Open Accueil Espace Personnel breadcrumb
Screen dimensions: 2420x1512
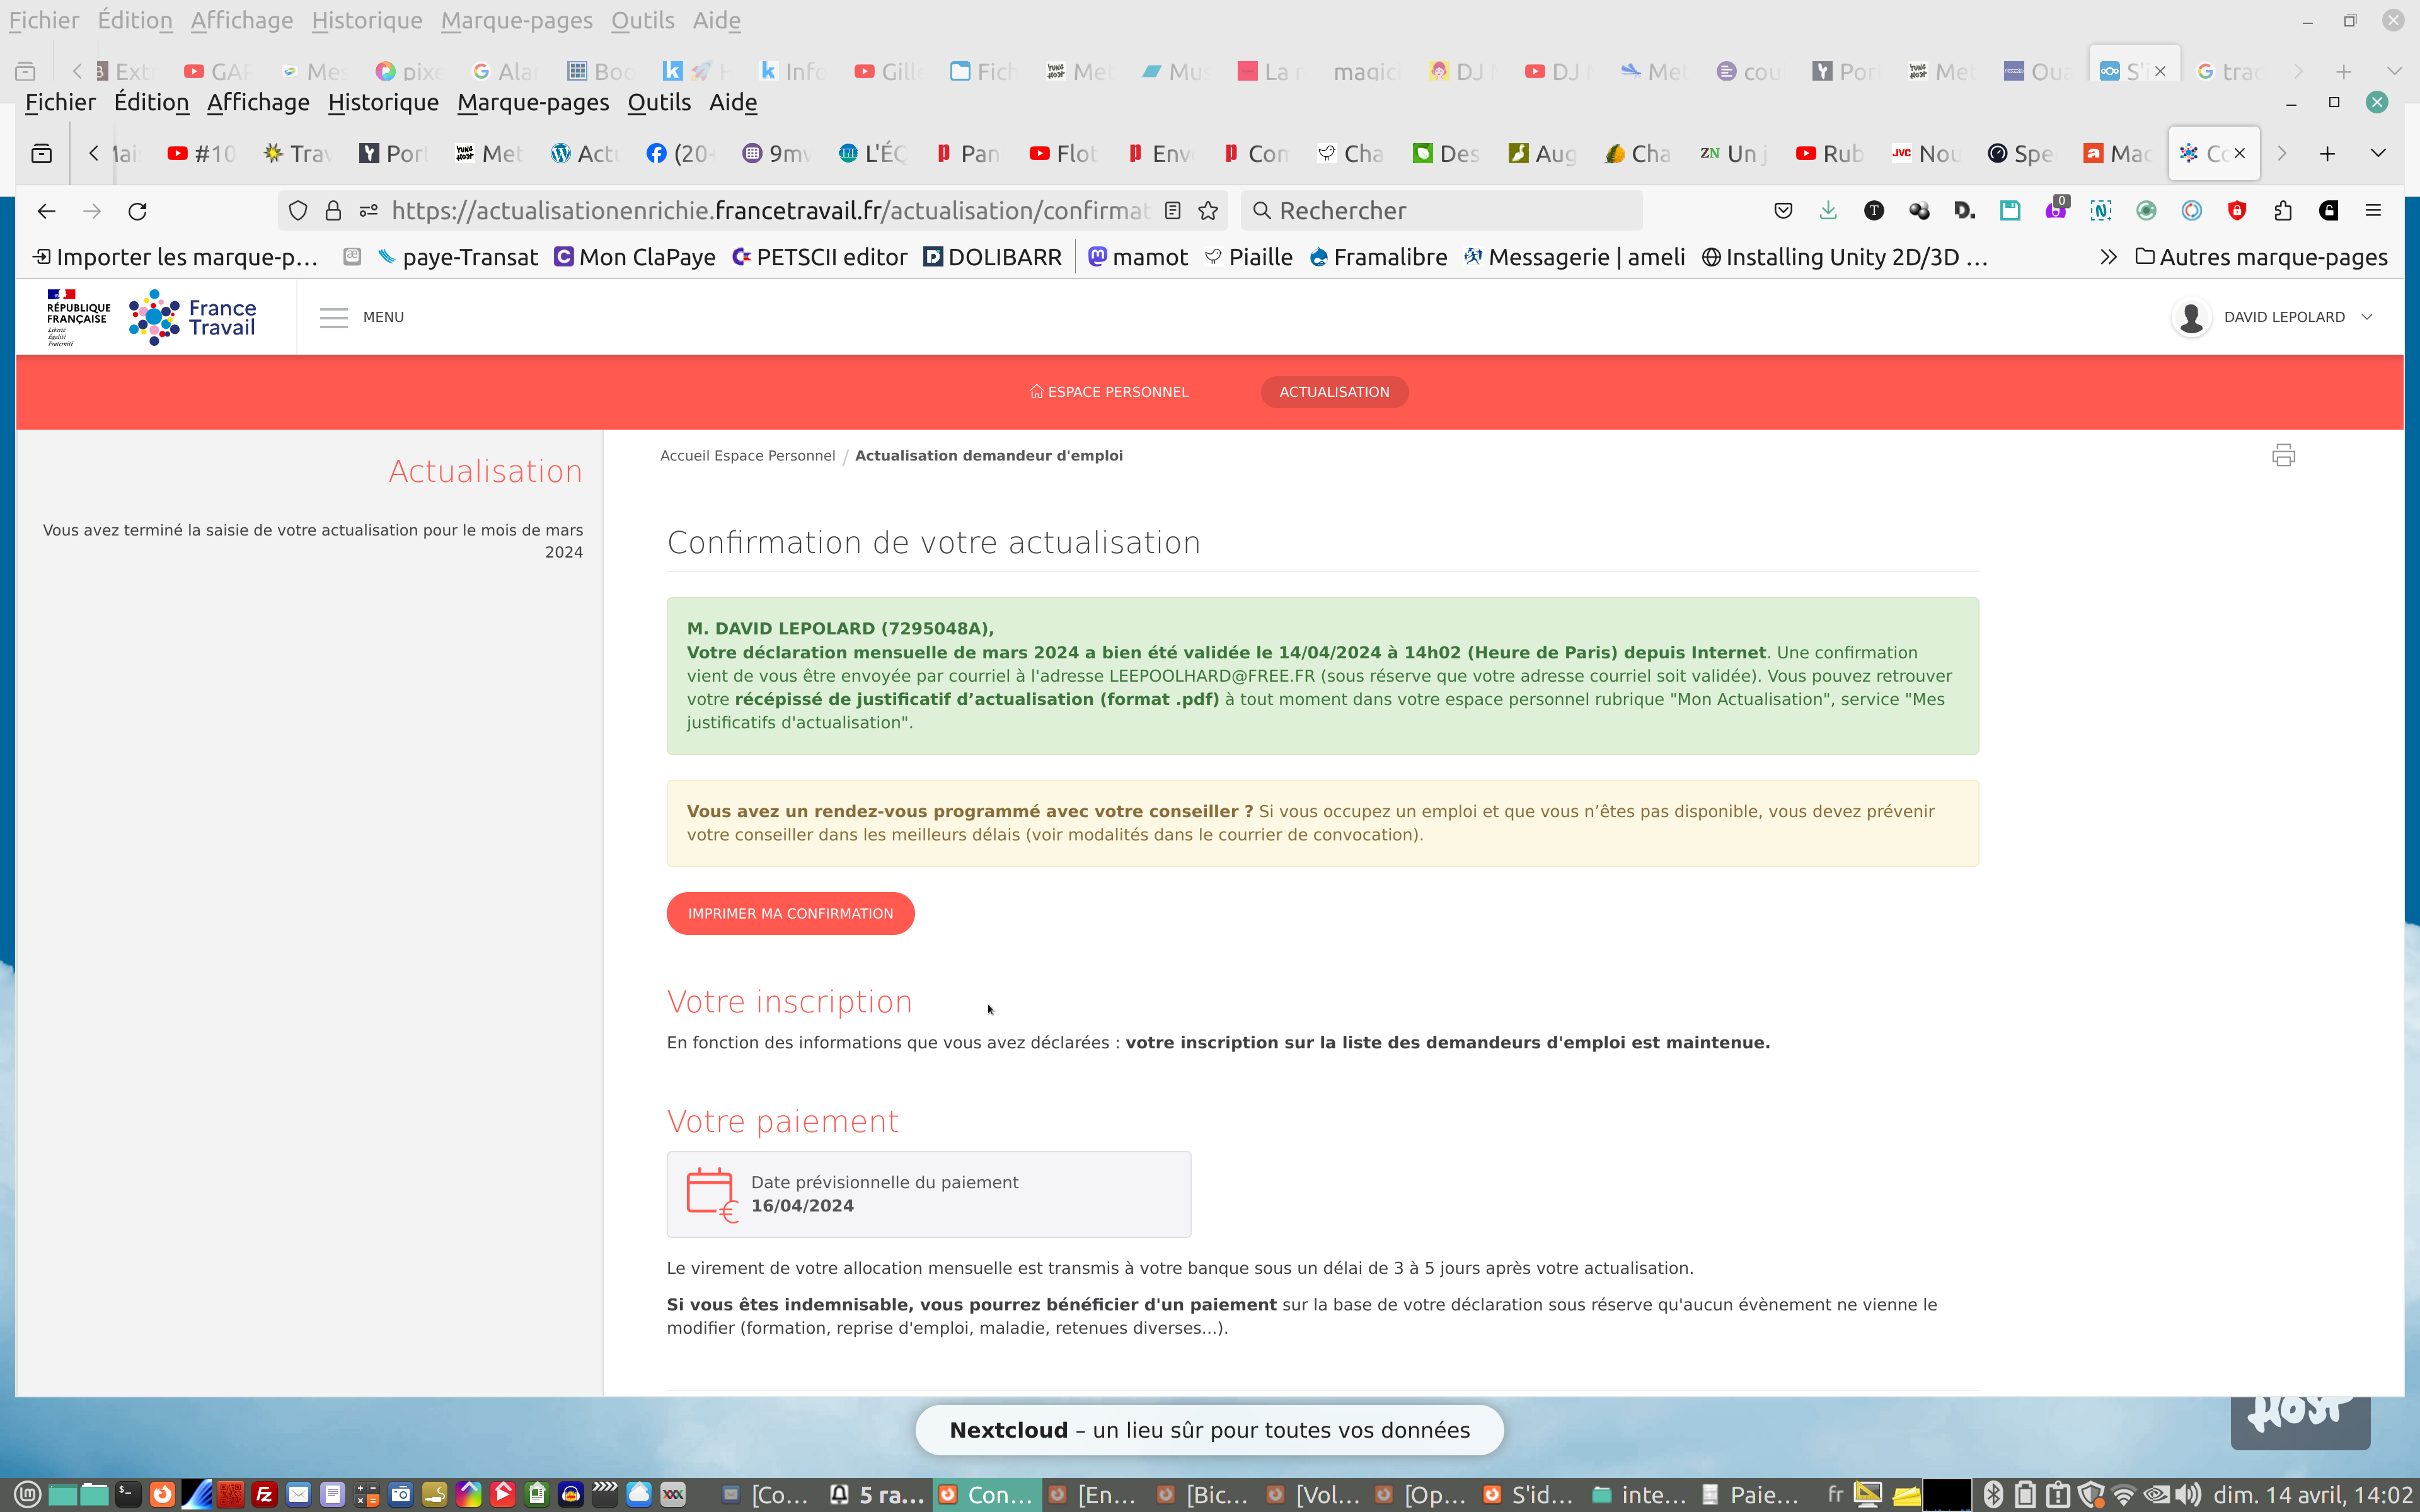(x=747, y=456)
